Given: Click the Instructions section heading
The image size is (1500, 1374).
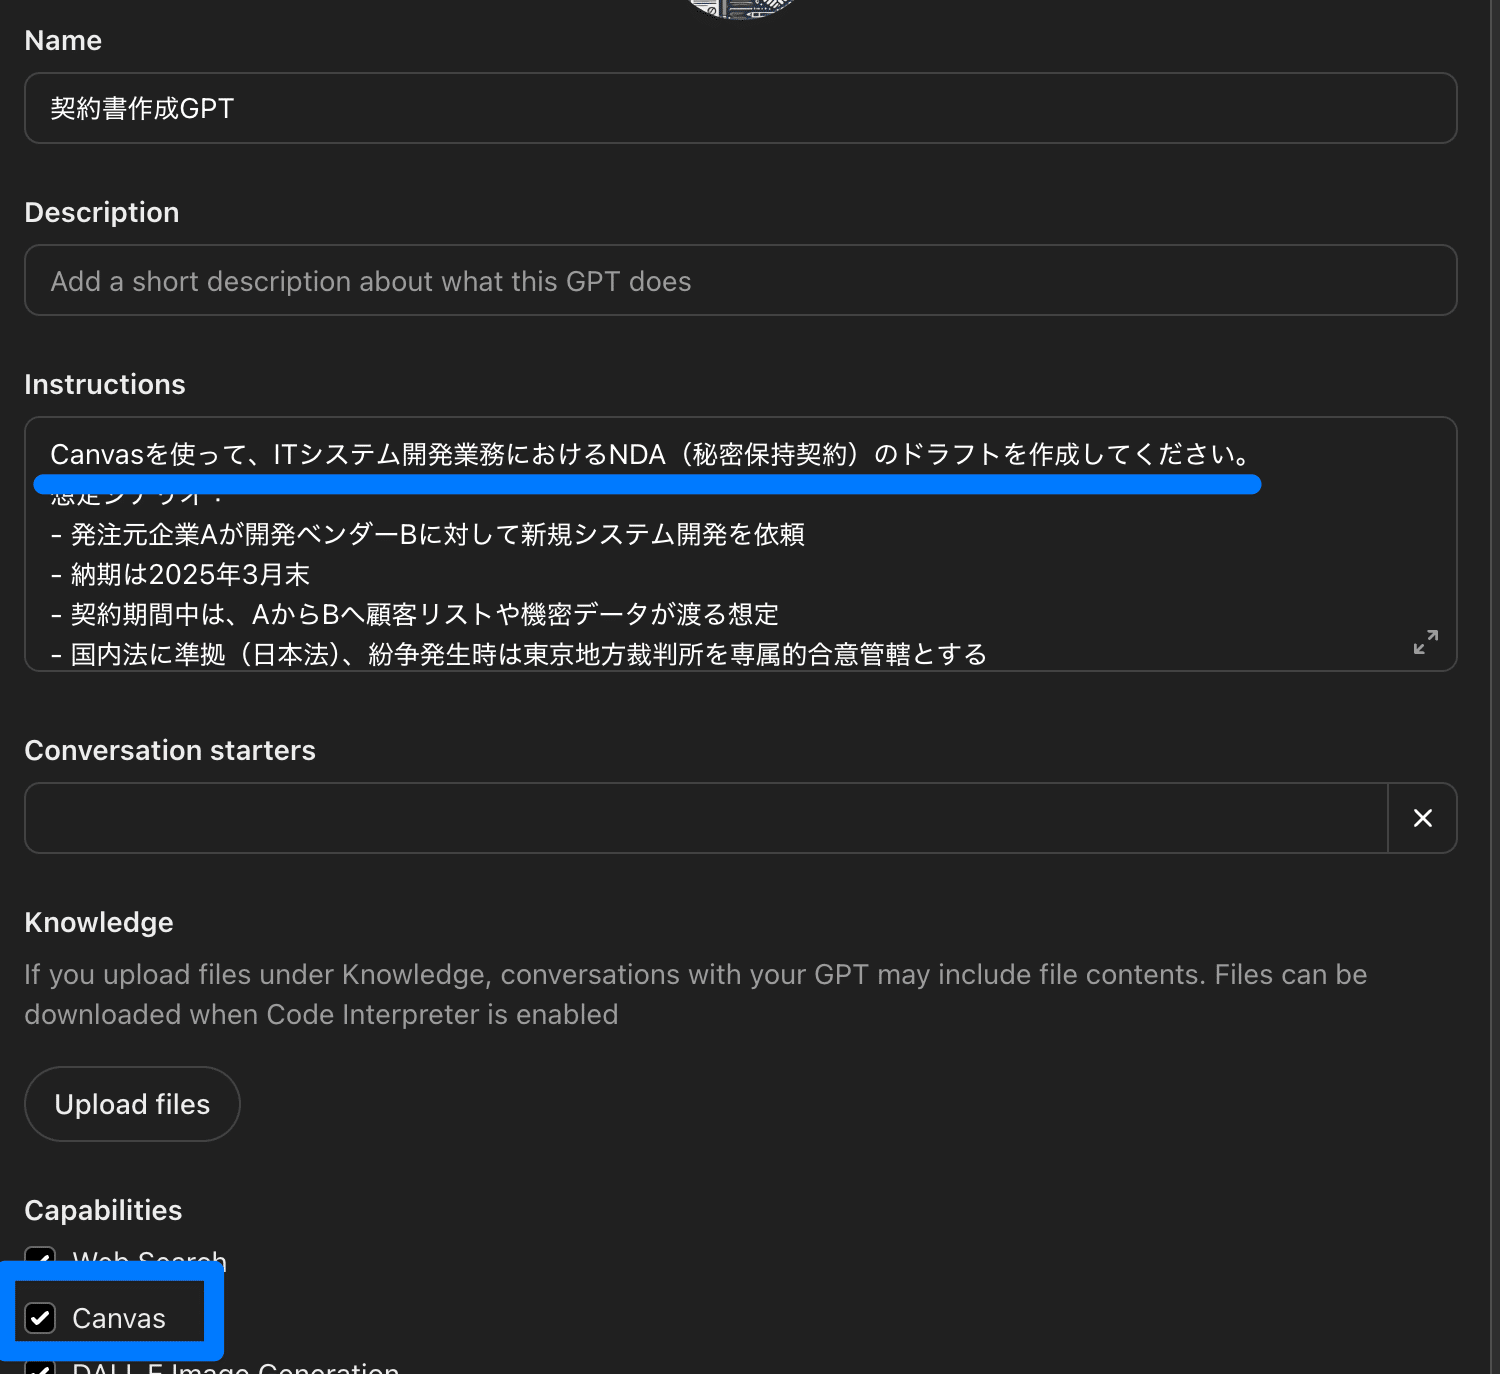Looking at the screenshot, I should (105, 384).
